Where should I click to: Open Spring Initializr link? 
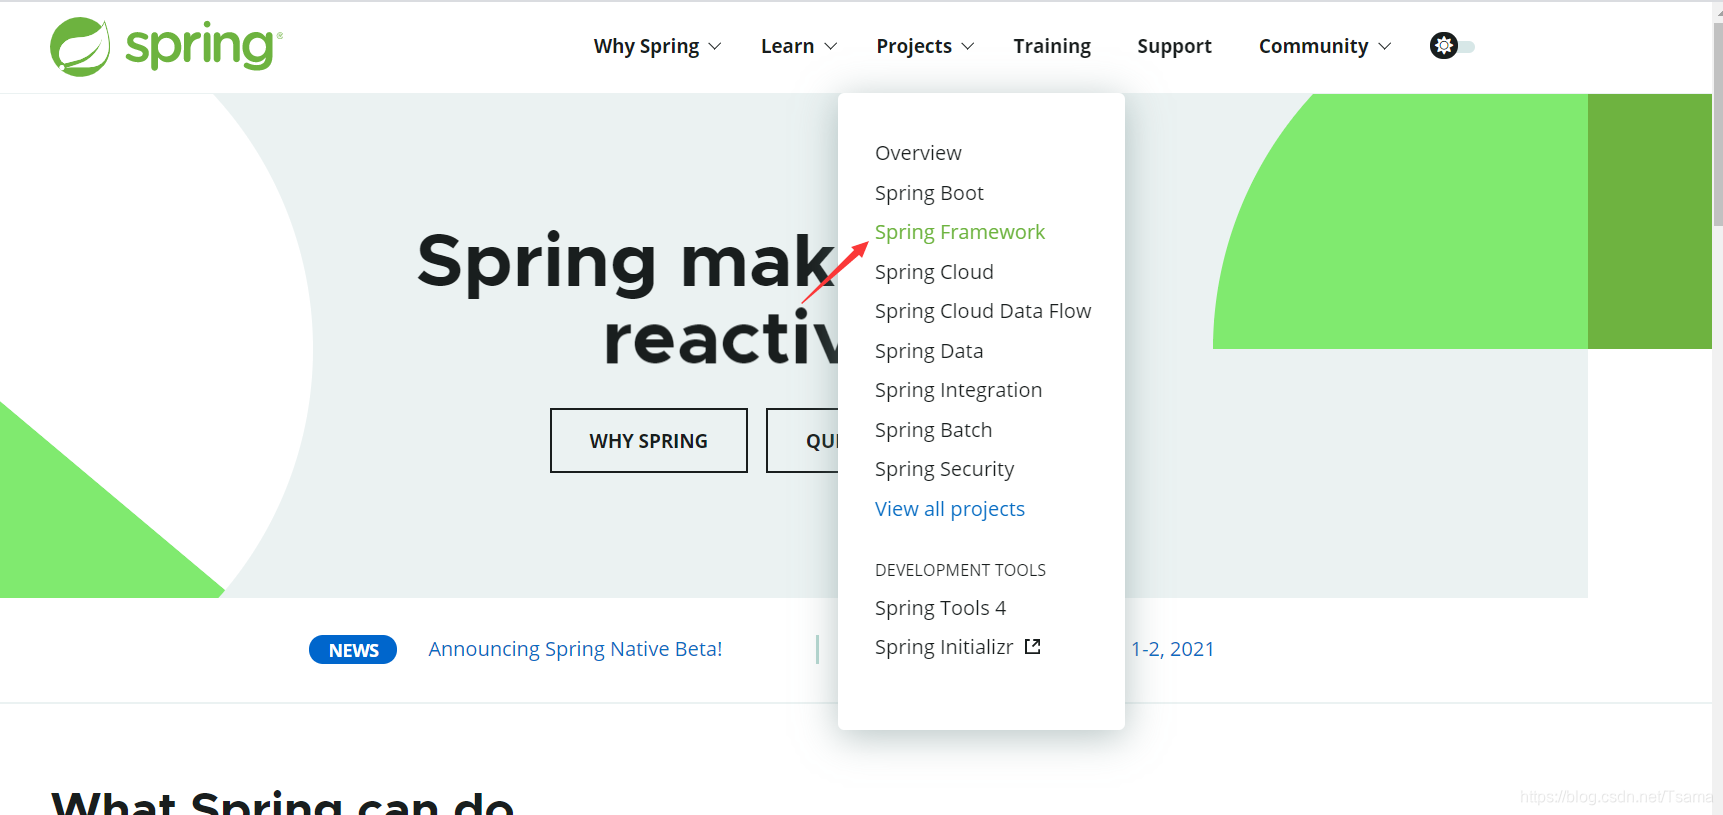coord(944,647)
